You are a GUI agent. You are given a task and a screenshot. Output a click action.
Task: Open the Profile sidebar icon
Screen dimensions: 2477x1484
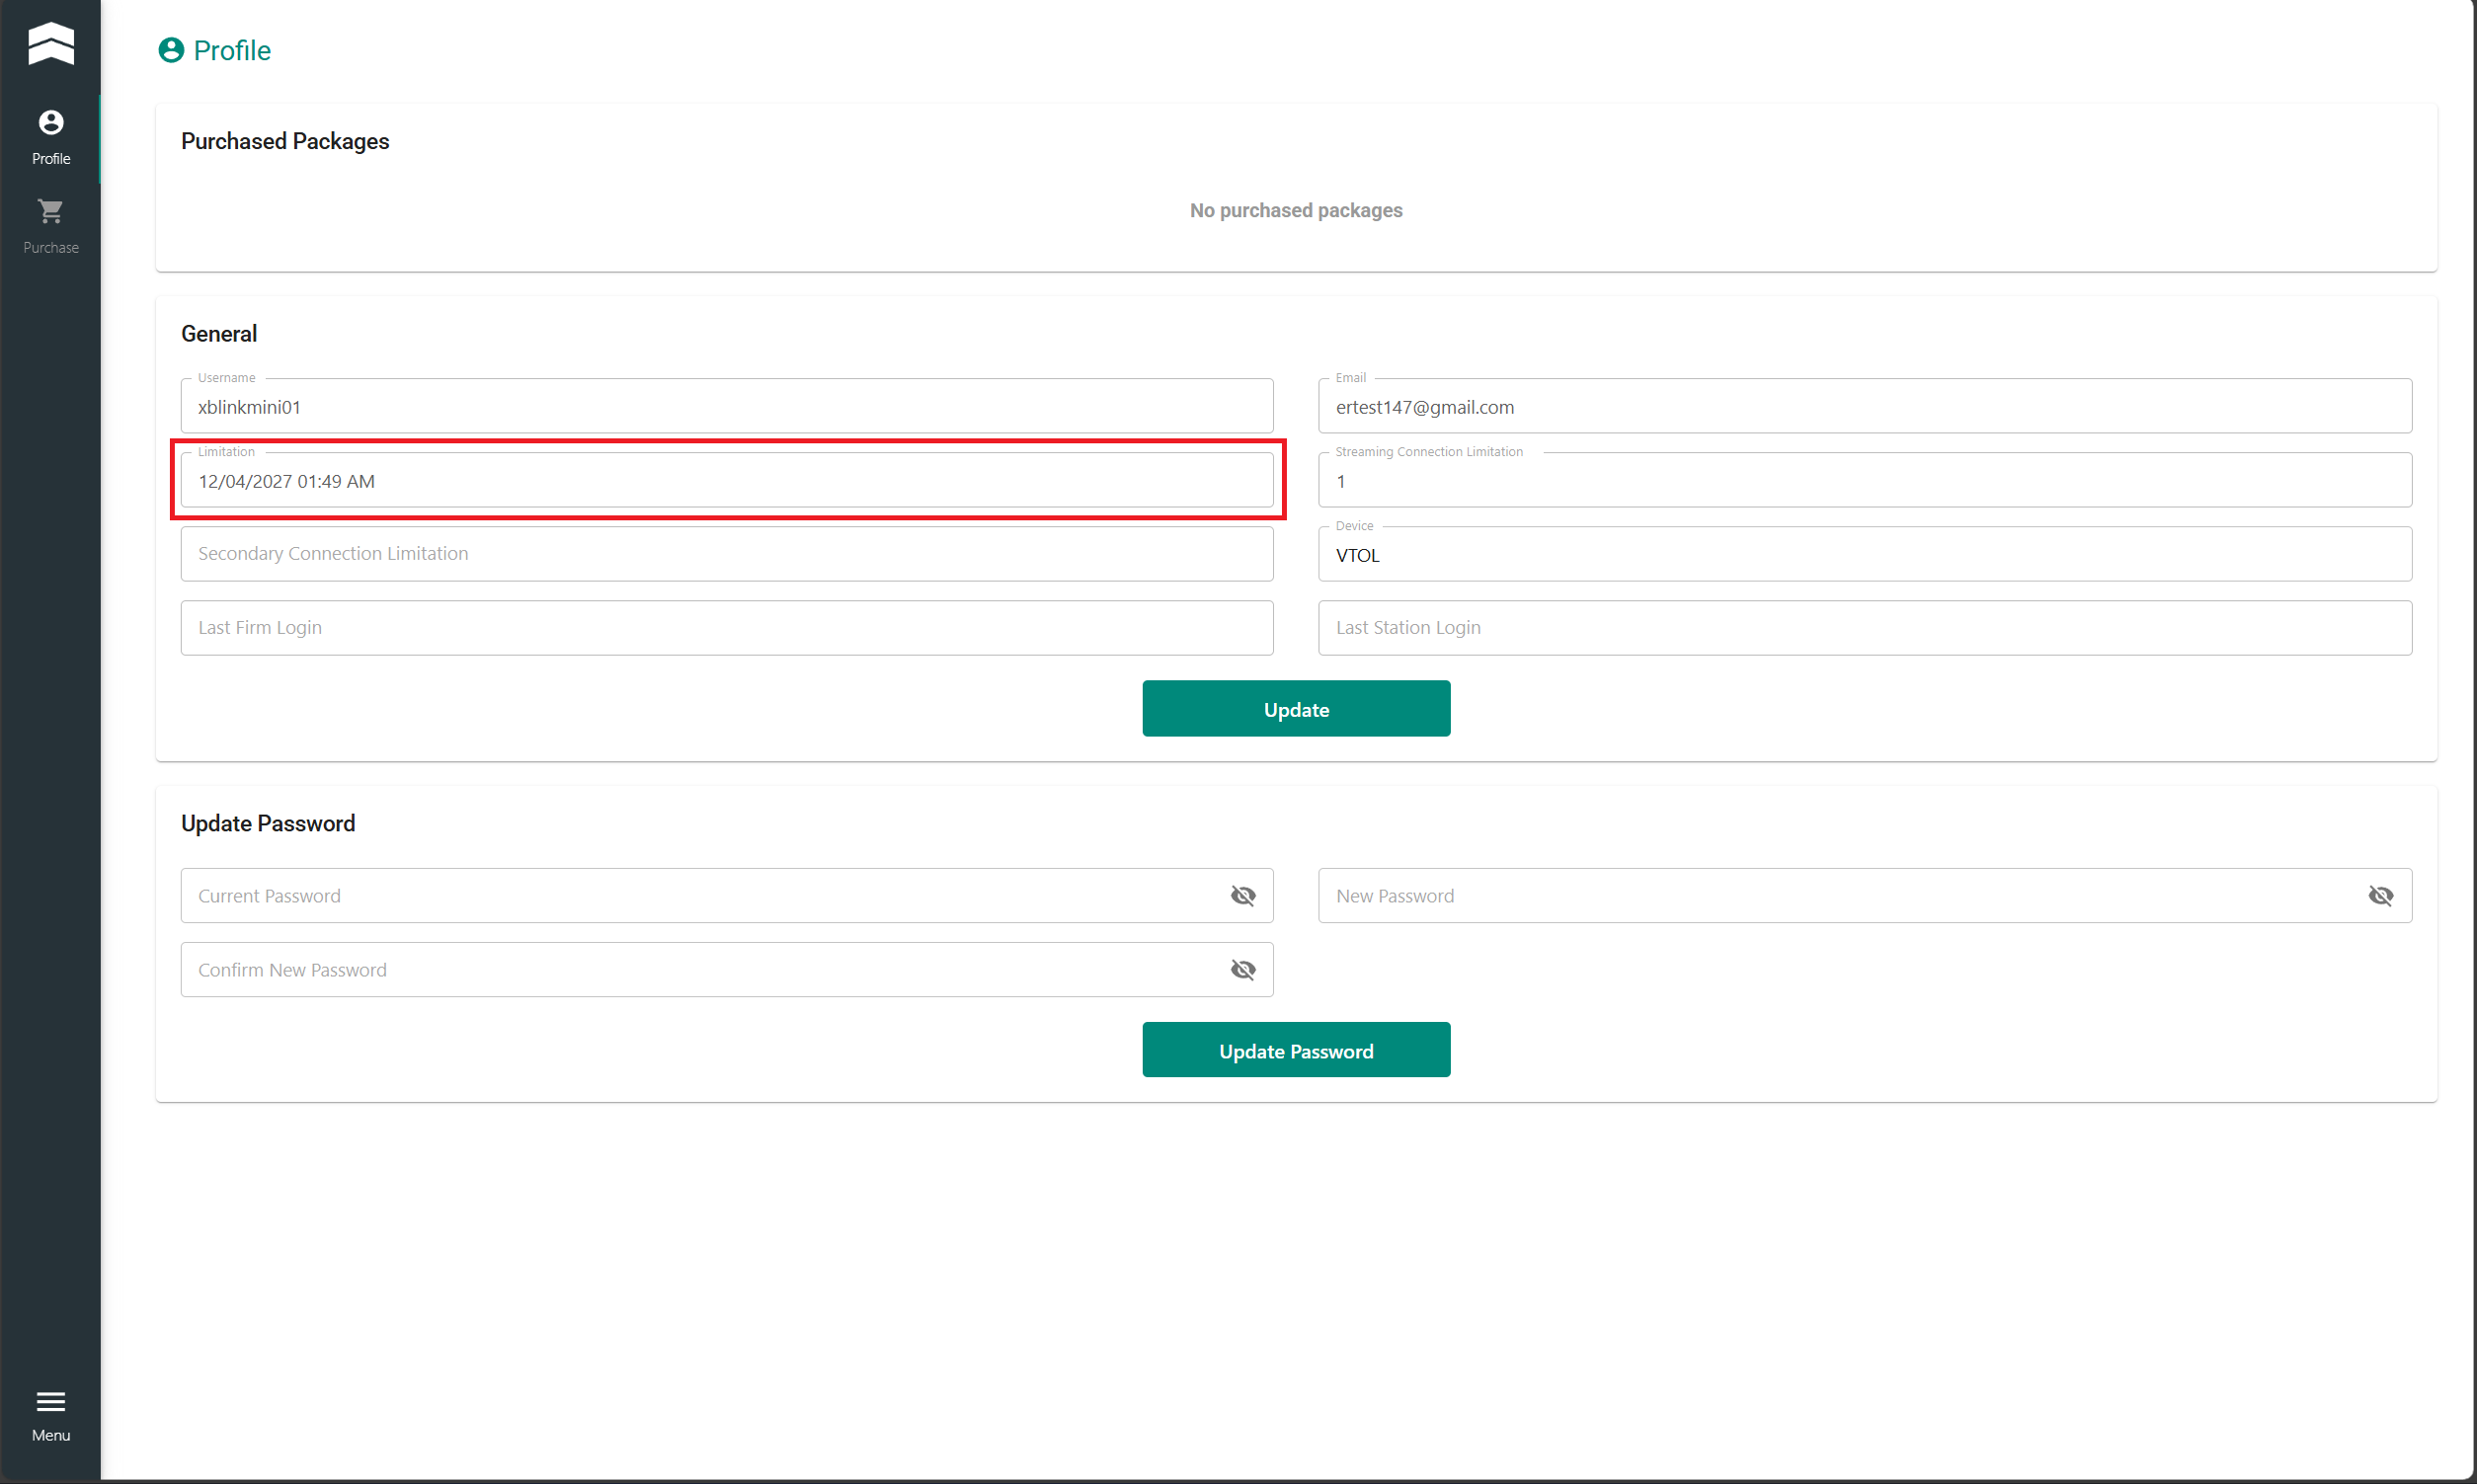(x=50, y=123)
